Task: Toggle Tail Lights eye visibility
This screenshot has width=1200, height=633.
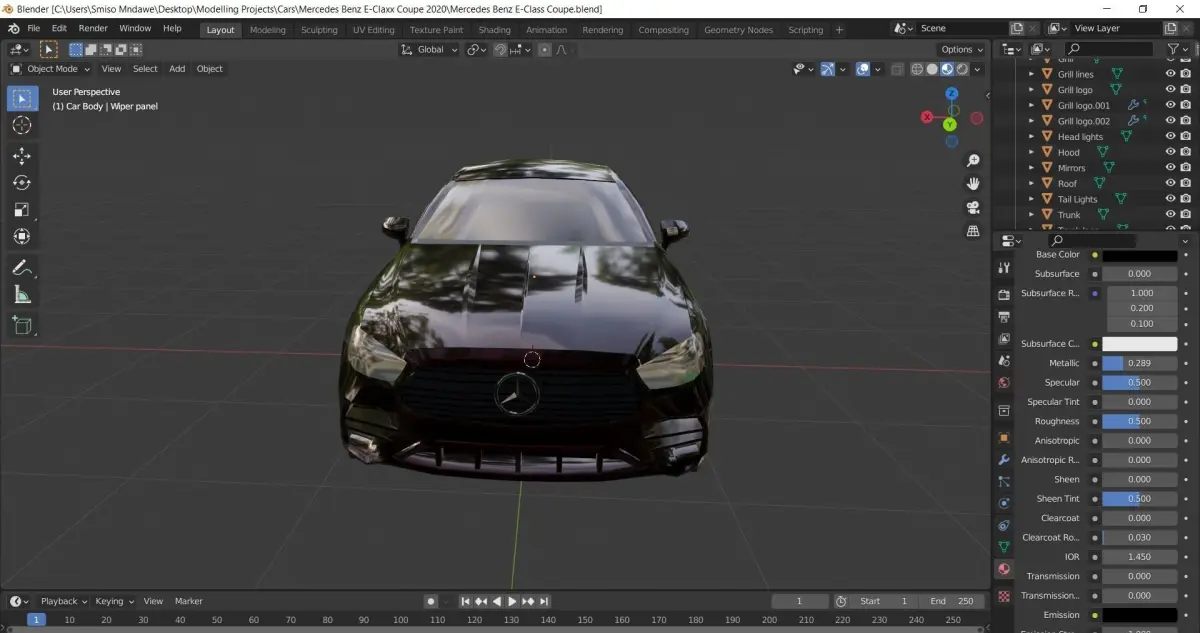Action: click(1170, 199)
